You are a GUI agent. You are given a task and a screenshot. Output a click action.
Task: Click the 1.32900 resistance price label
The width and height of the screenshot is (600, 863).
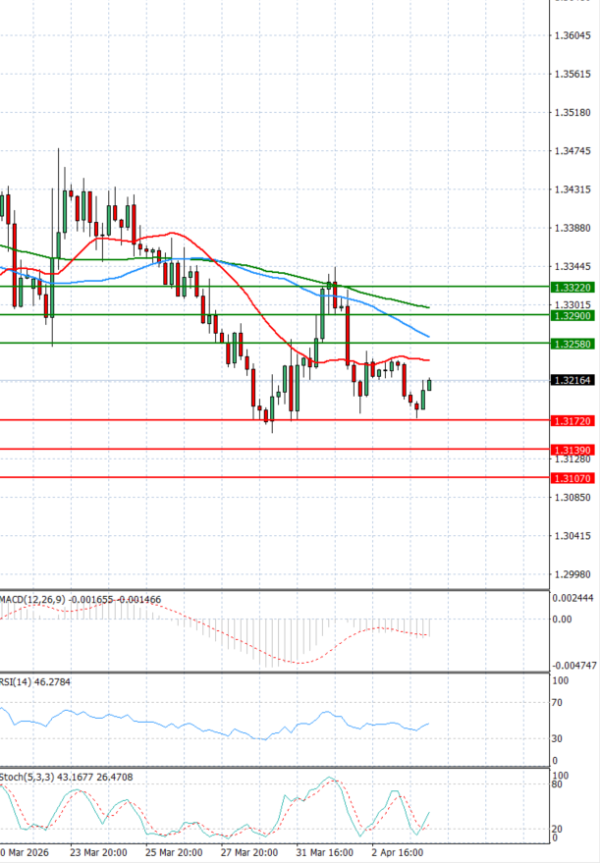tap(573, 315)
